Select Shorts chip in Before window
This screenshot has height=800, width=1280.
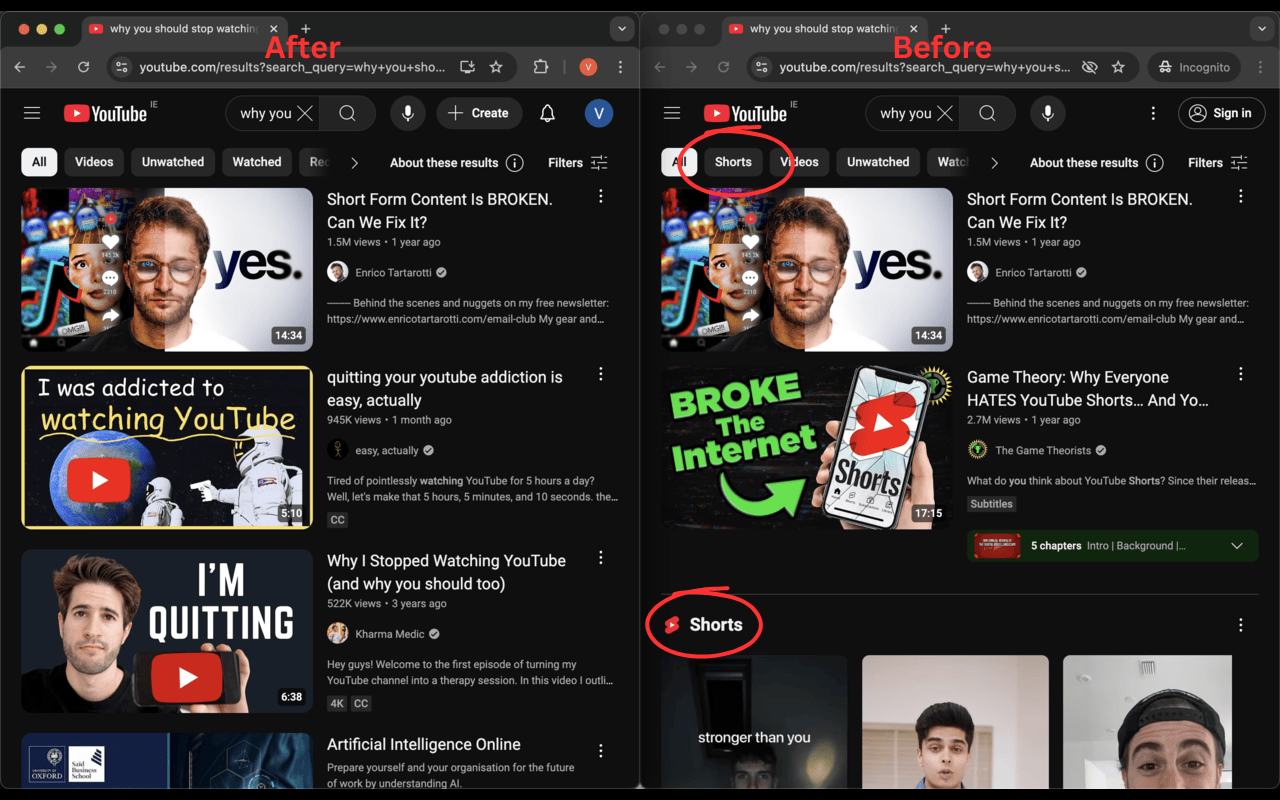click(733, 162)
